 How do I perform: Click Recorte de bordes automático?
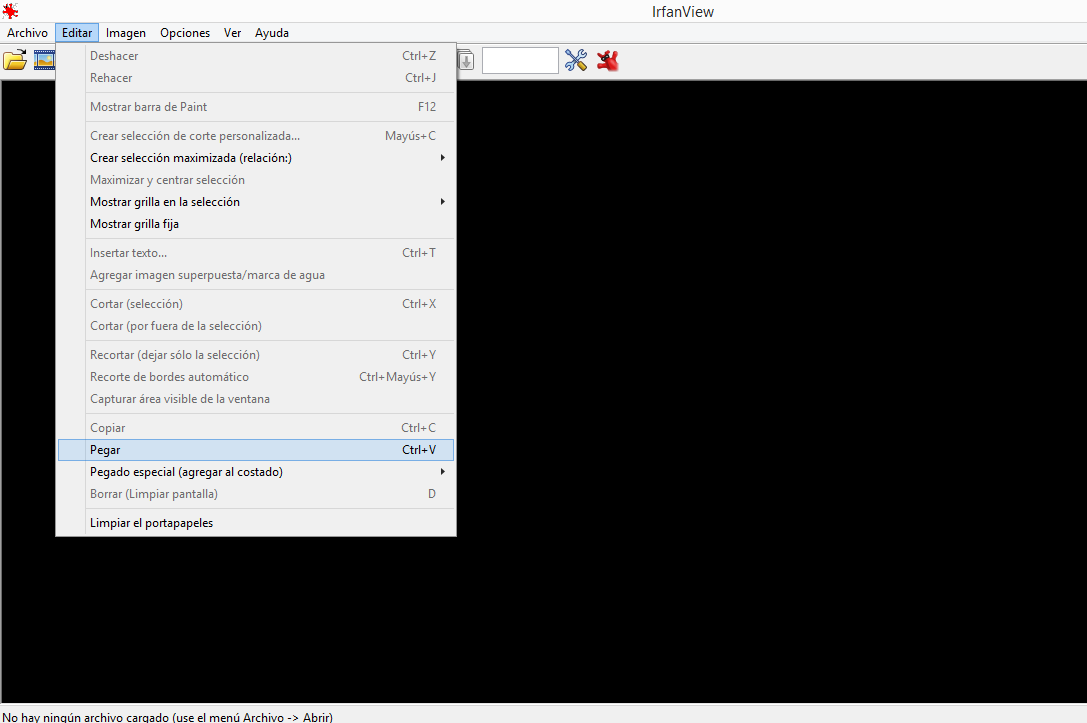(x=256, y=377)
